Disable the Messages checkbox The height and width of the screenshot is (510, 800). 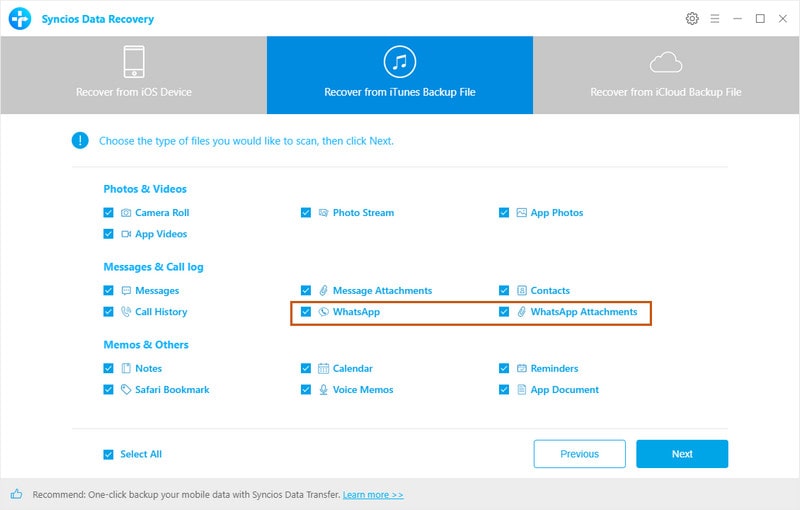pyautogui.click(x=108, y=291)
